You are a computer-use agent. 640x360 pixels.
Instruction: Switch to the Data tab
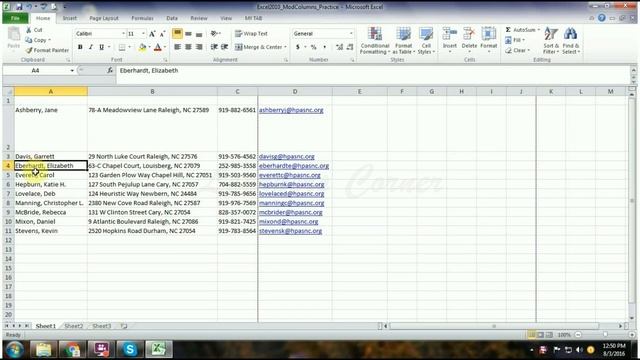tap(172, 18)
